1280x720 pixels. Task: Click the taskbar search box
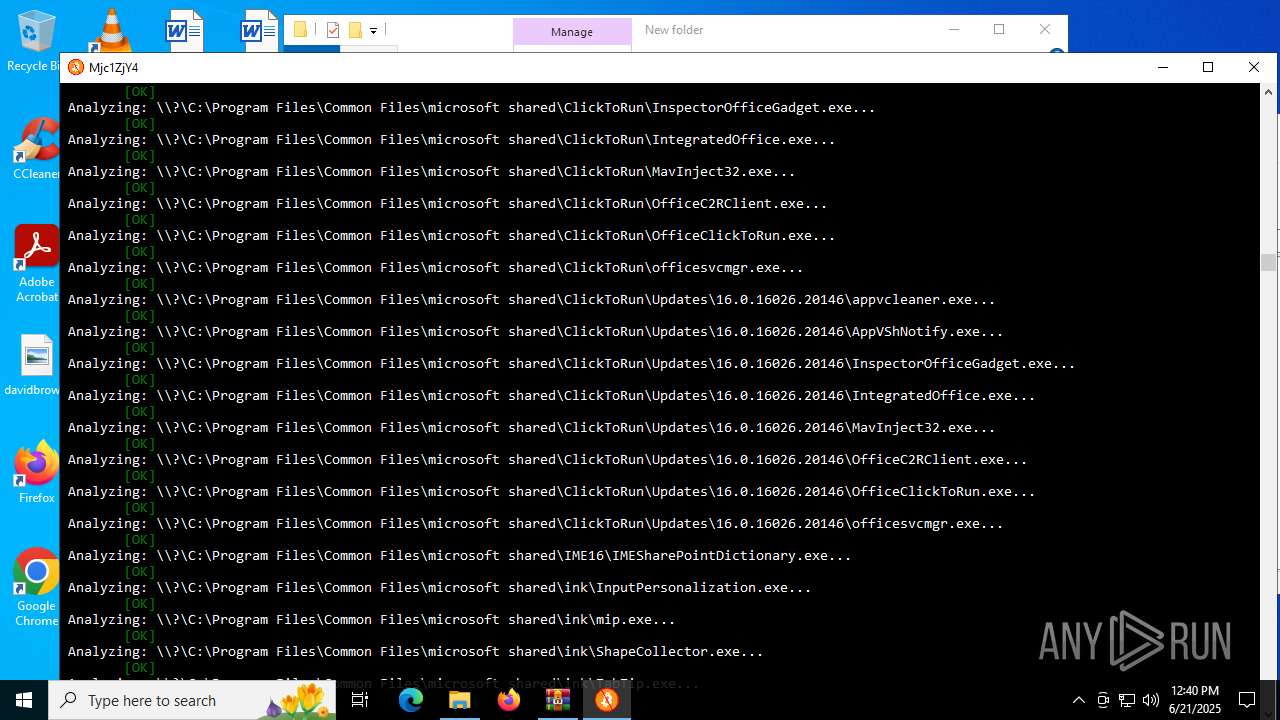192,700
